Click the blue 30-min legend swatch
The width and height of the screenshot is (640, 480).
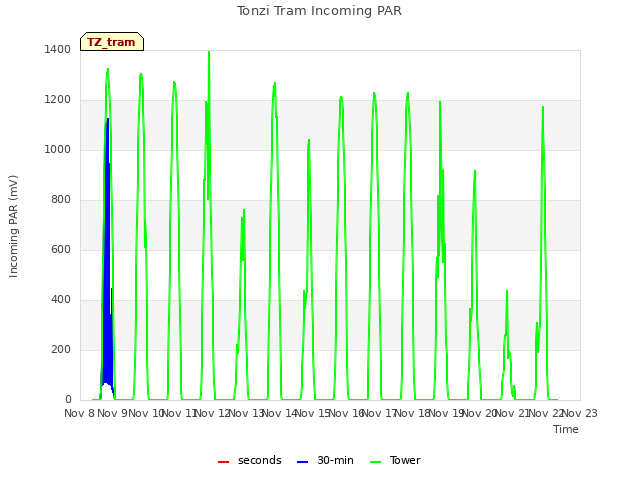pyautogui.click(x=302, y=462)
